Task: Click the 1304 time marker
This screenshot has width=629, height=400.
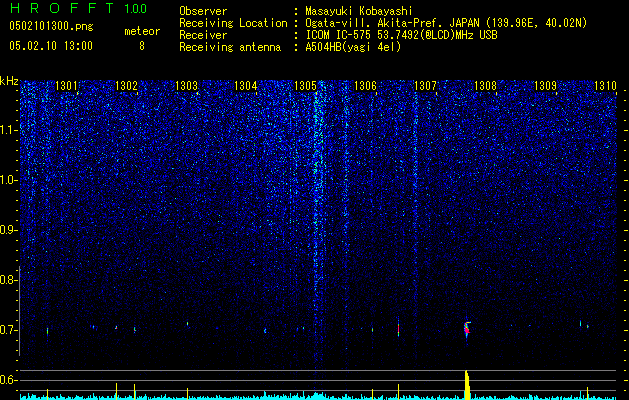Action: pyautogui.click(x=246, y=85)
